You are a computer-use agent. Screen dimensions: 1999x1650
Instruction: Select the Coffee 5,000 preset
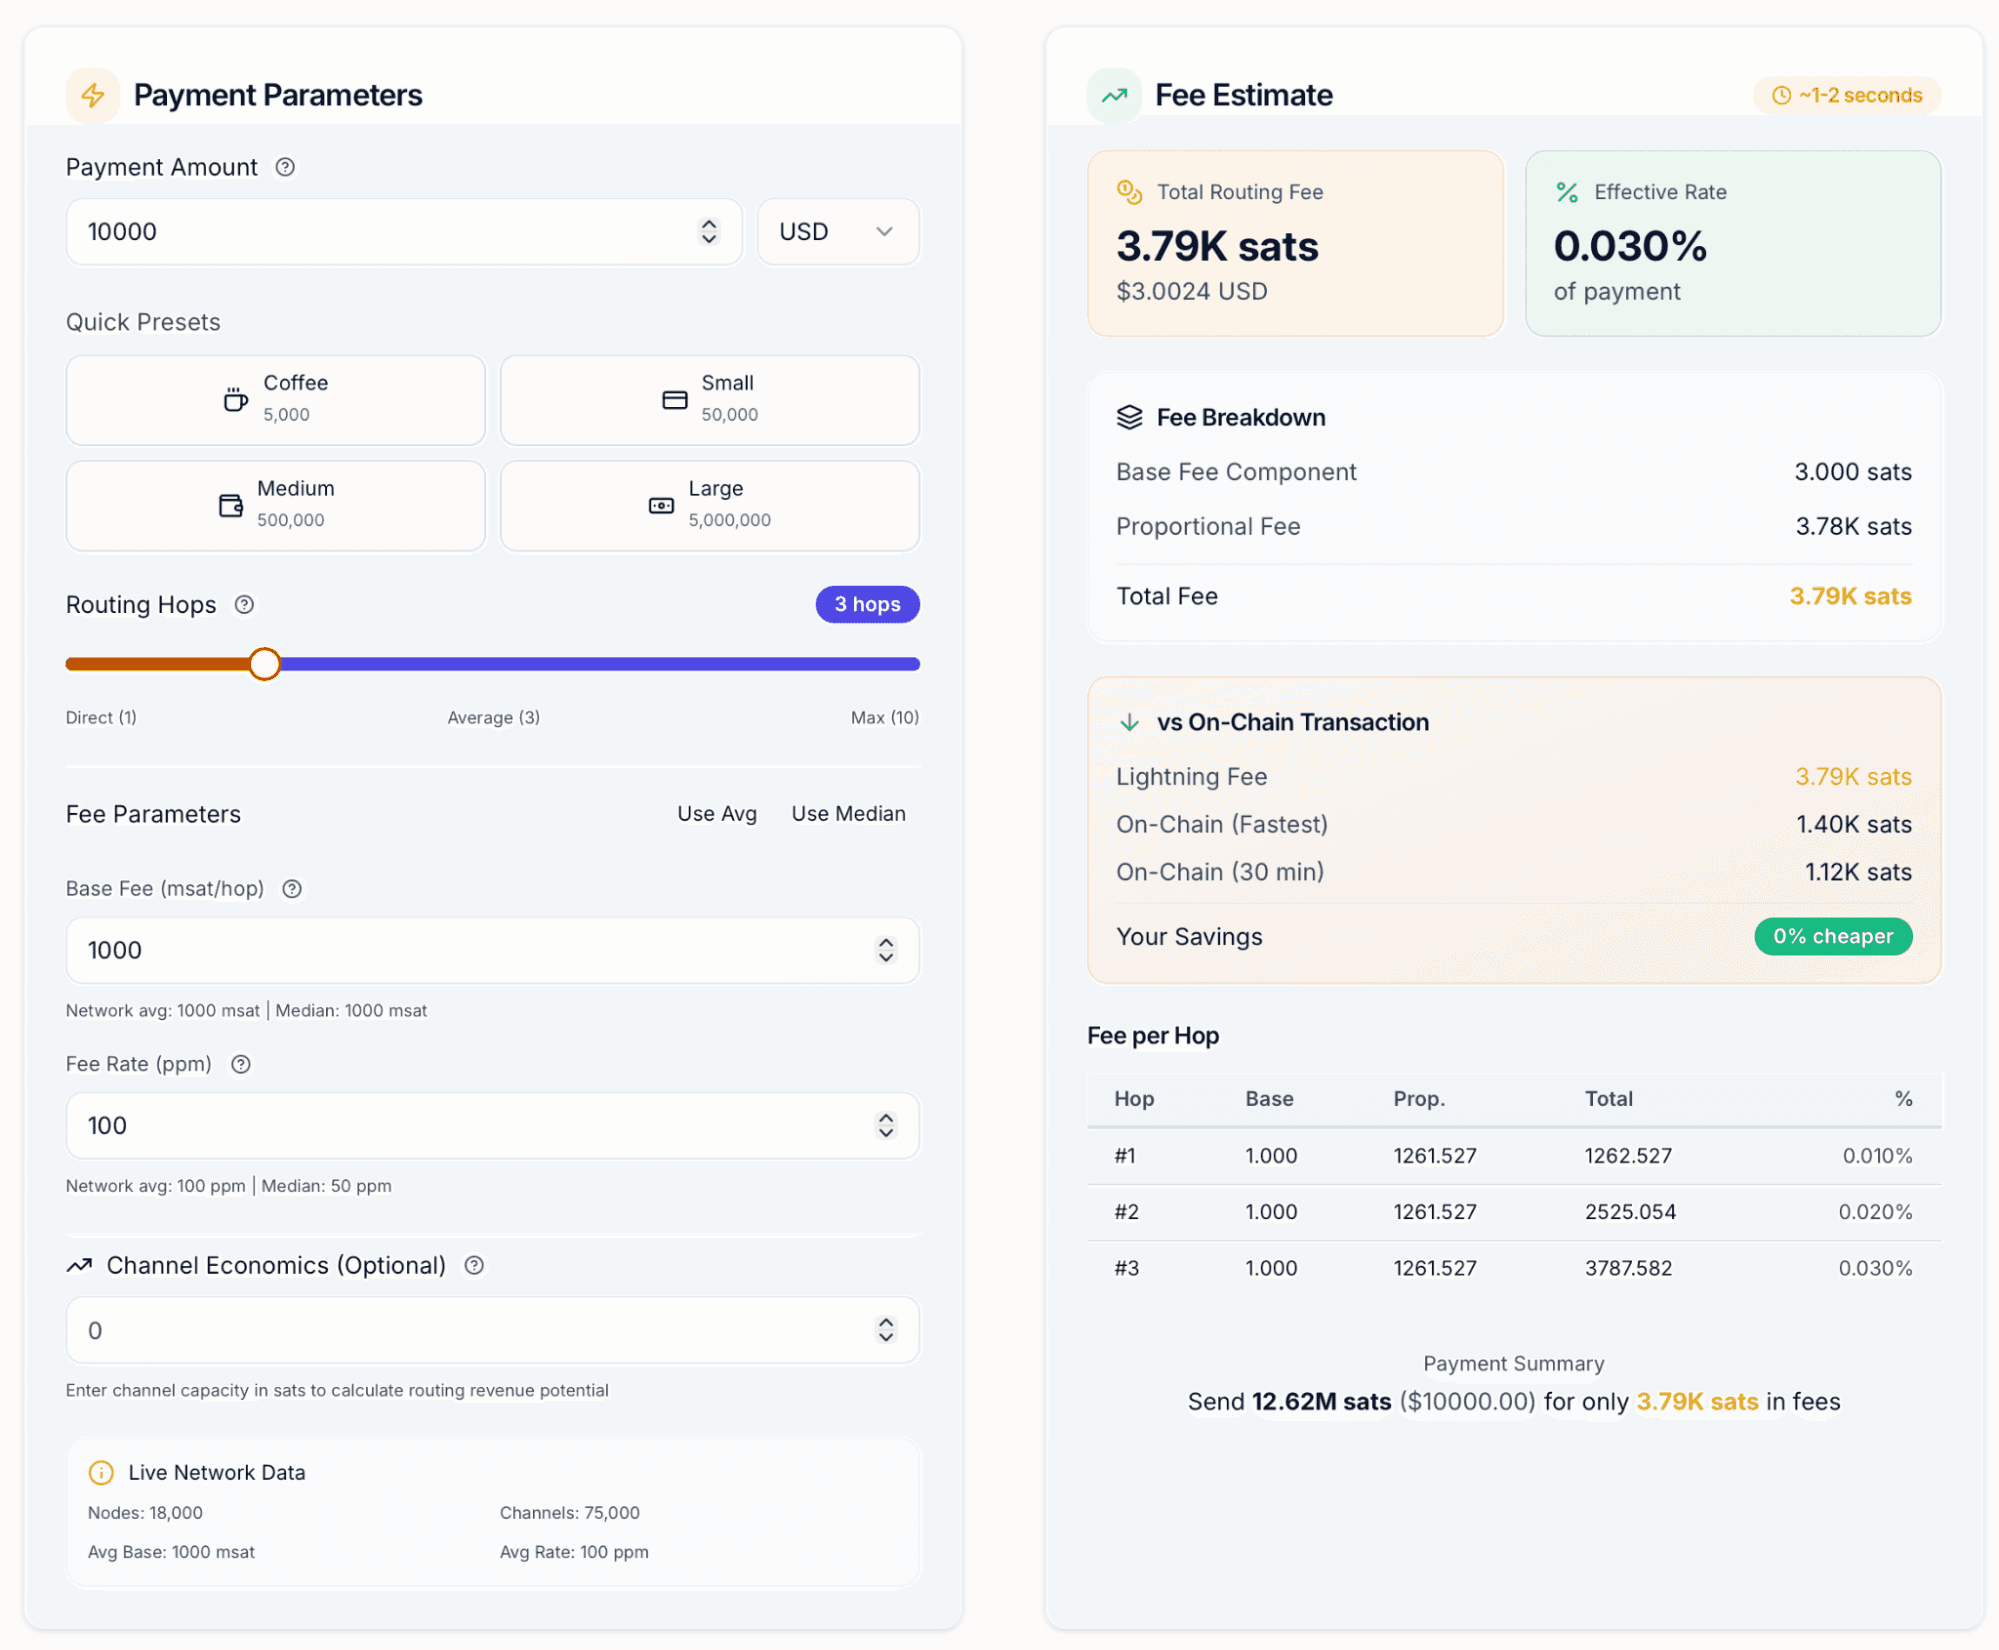(x=276, y=400)
